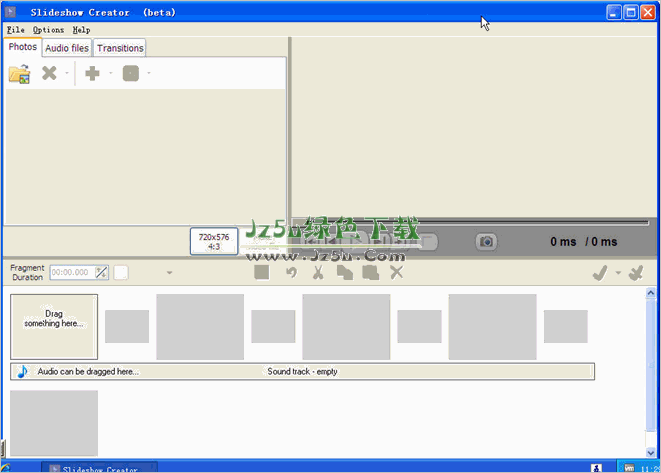This screenshot has width=661, height=473.
Task: Switch to the Audio files tab
Action: pos(67,48)
